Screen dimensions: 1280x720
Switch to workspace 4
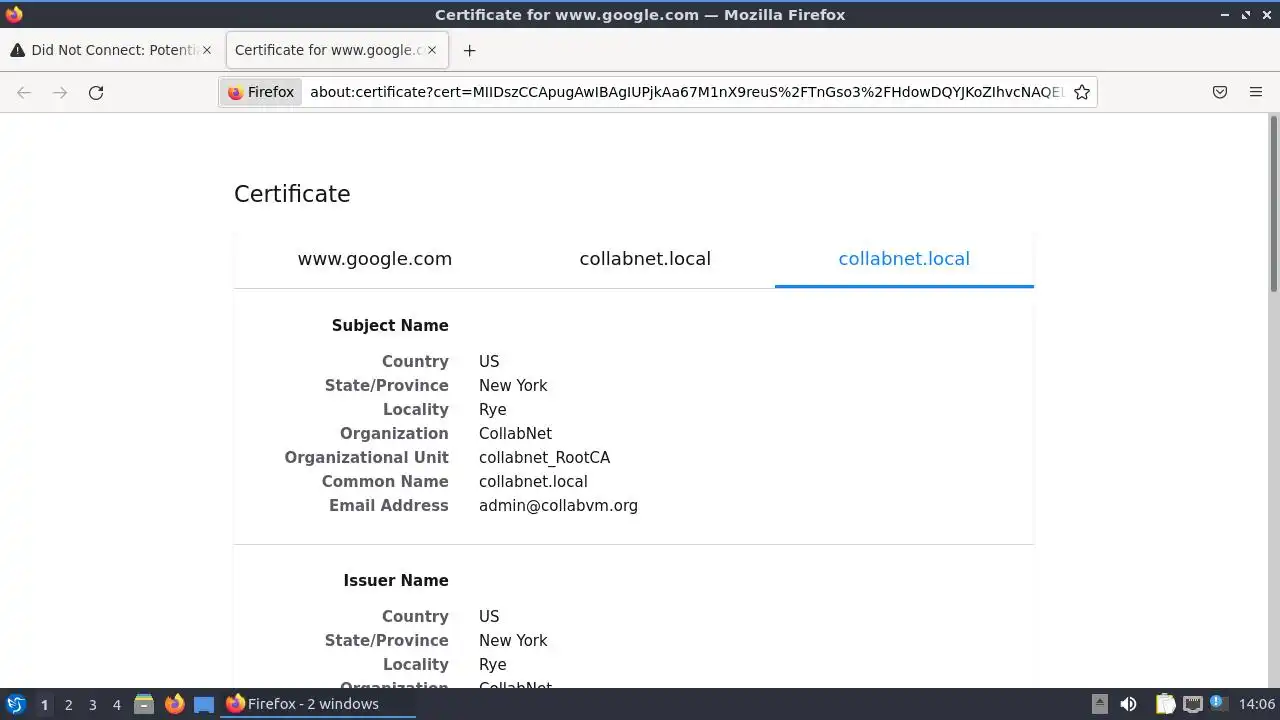point(116,704)
